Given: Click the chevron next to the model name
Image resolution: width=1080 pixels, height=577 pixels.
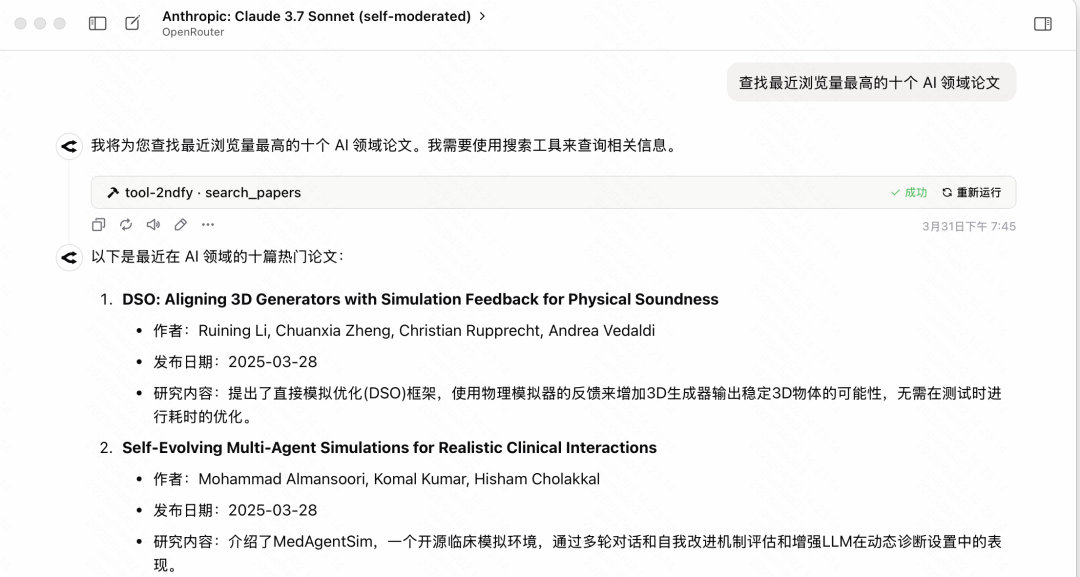Looking at the screenshot, I should [482, 16].
